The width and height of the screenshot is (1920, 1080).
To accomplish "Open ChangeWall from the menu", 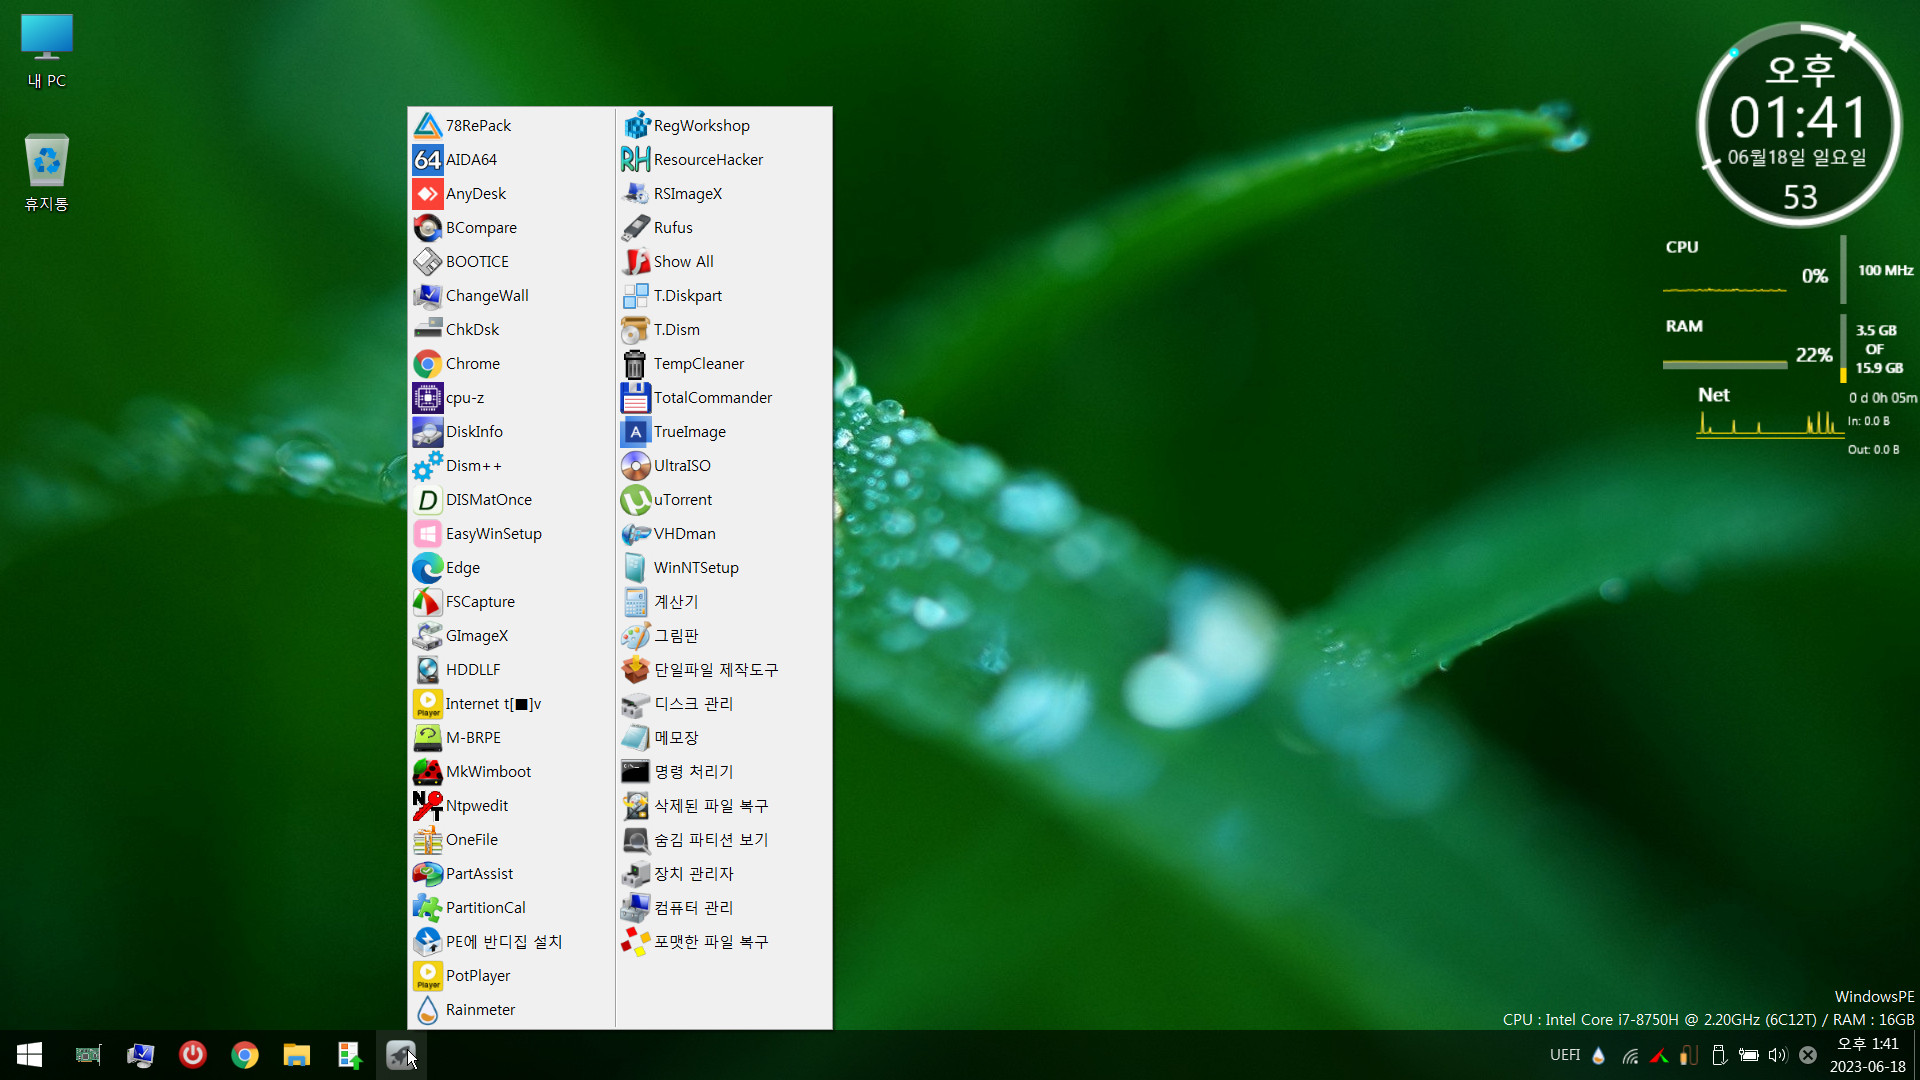I will tap(511, 296).
